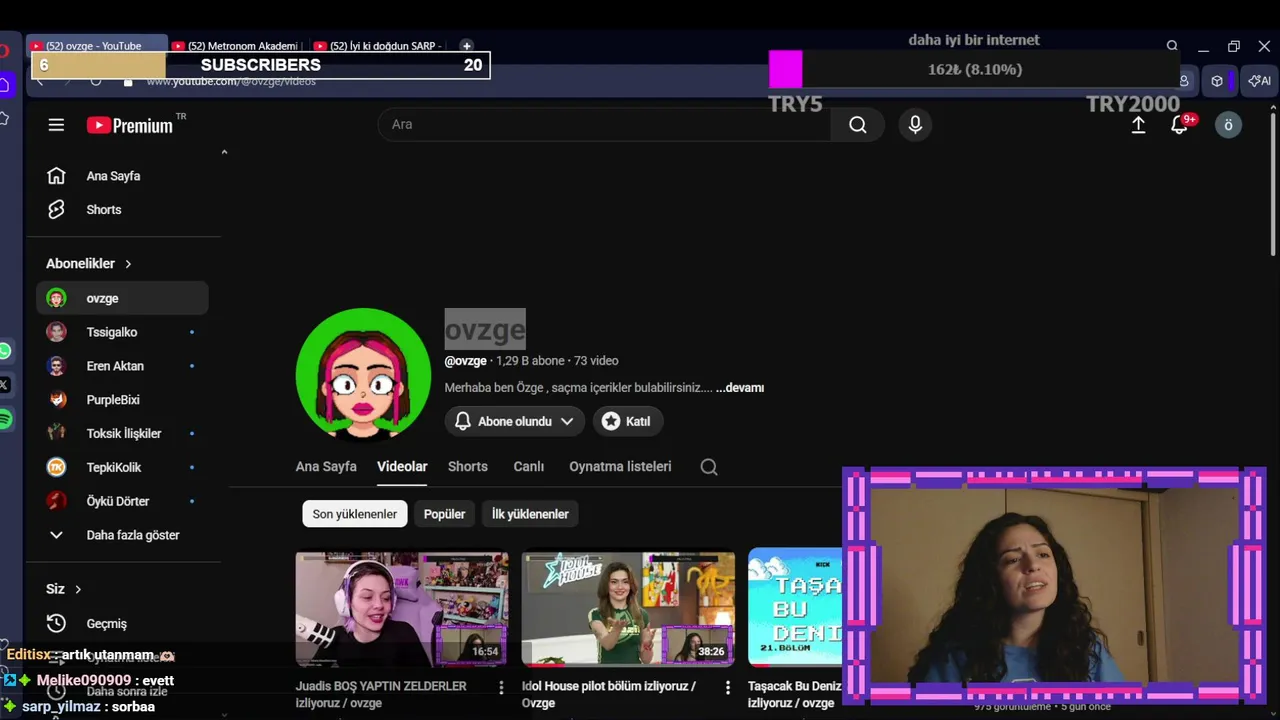Open the Abone olundu dropdown
Viewport: 1280px width, 720px height.
514,421
